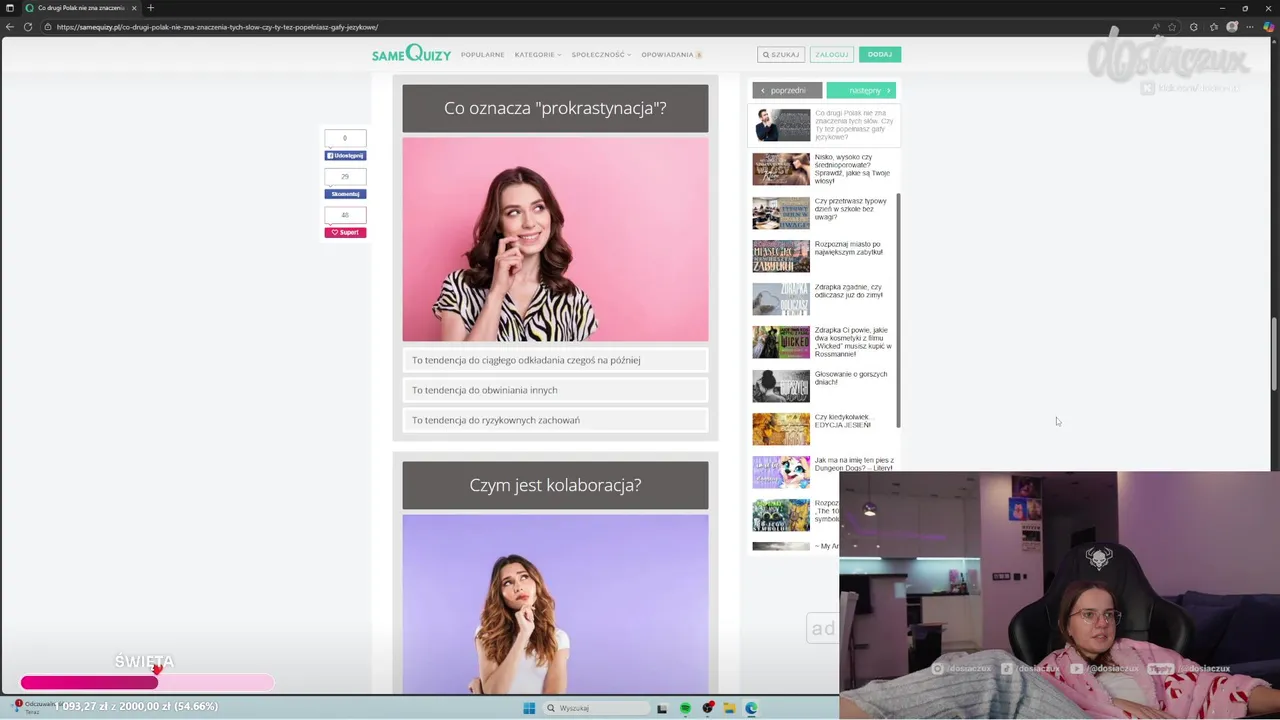Click the pink-background prokrastynacja question image
Viewport: 1280px width, 720px height.
(x=555, y=240)
